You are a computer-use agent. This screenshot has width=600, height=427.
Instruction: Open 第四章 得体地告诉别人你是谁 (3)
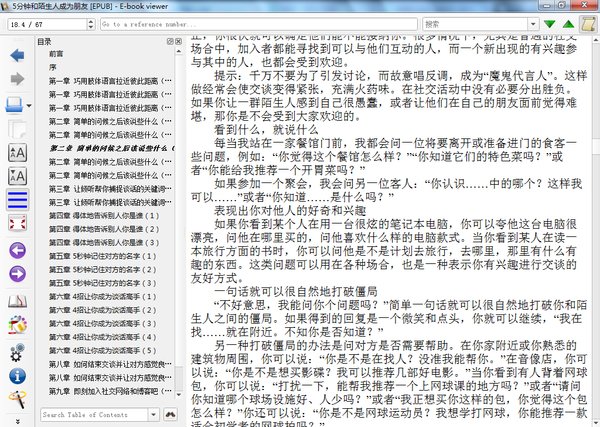104,242
